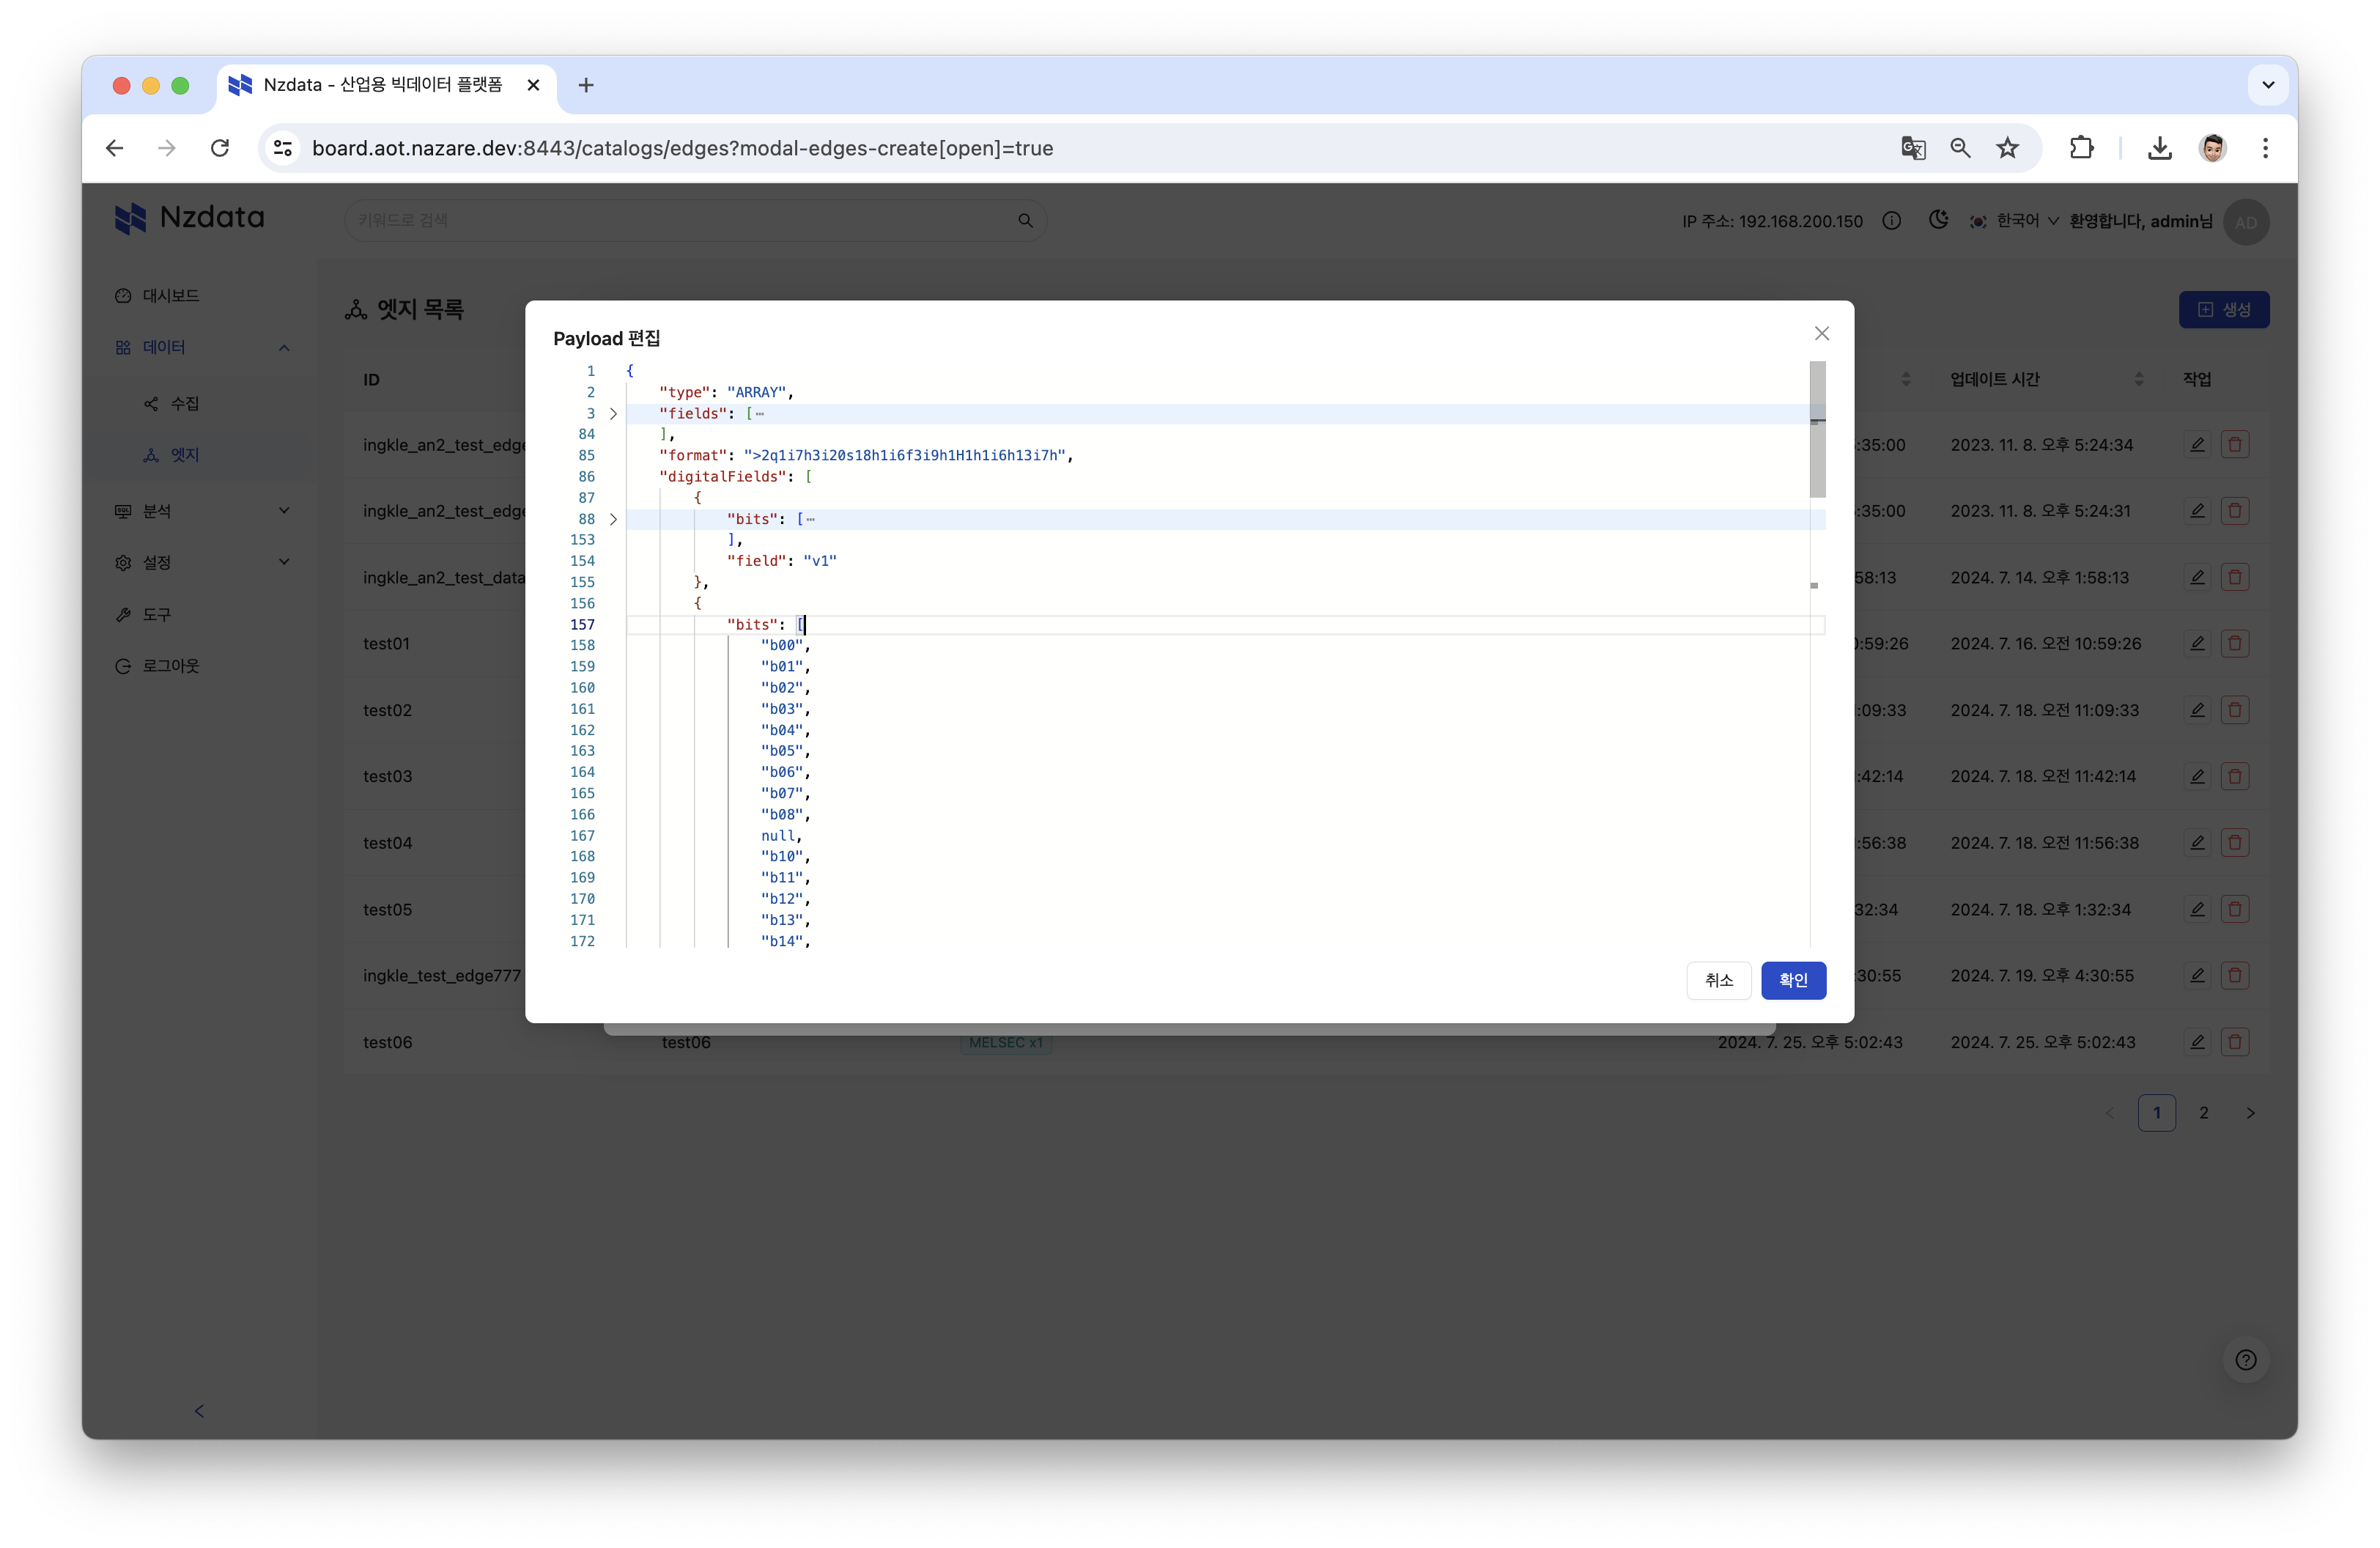Expand the folded "fields" array at line 3

tap(613, 413)
